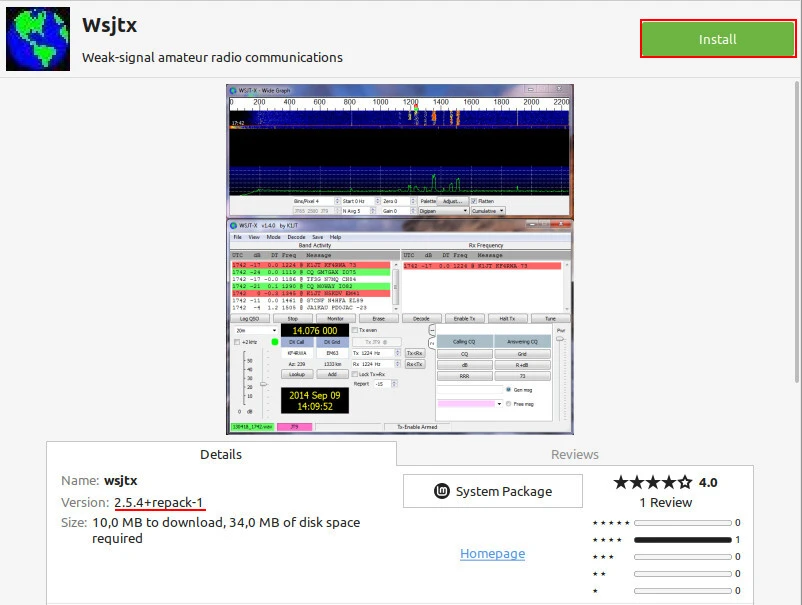Image resolution: width=802 pixels, height=605 pixels.
Task: Click the Tx<Rx button in the screenshot
Action: pyautogui.click(x=416, y=353)
